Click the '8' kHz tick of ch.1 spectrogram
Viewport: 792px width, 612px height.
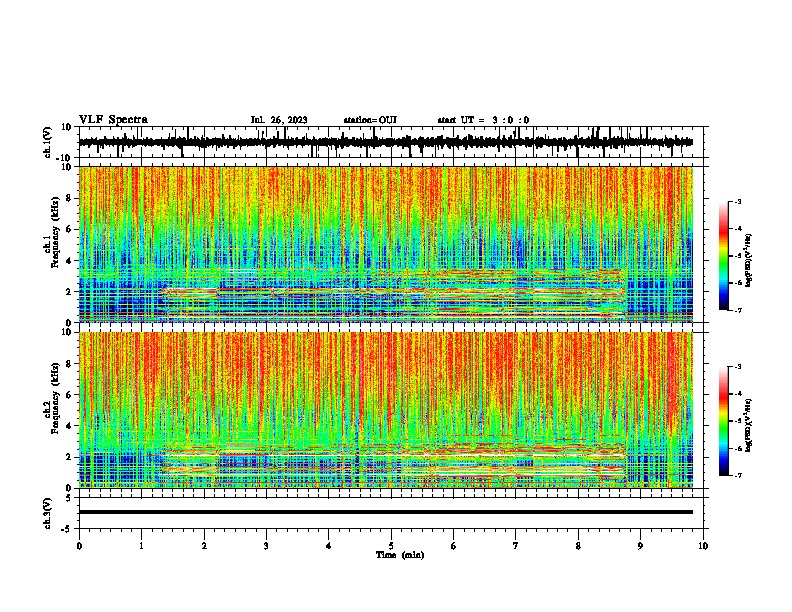pyautogui.click(x=69, y=198)
